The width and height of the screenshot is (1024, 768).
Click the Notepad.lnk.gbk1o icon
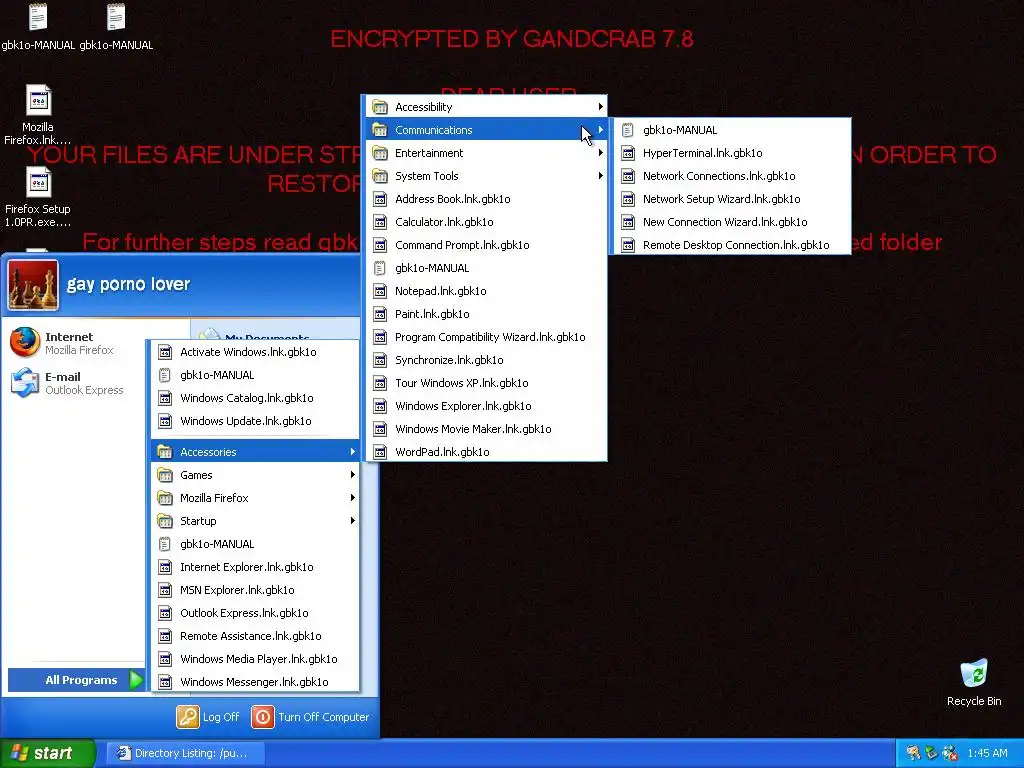380,291
